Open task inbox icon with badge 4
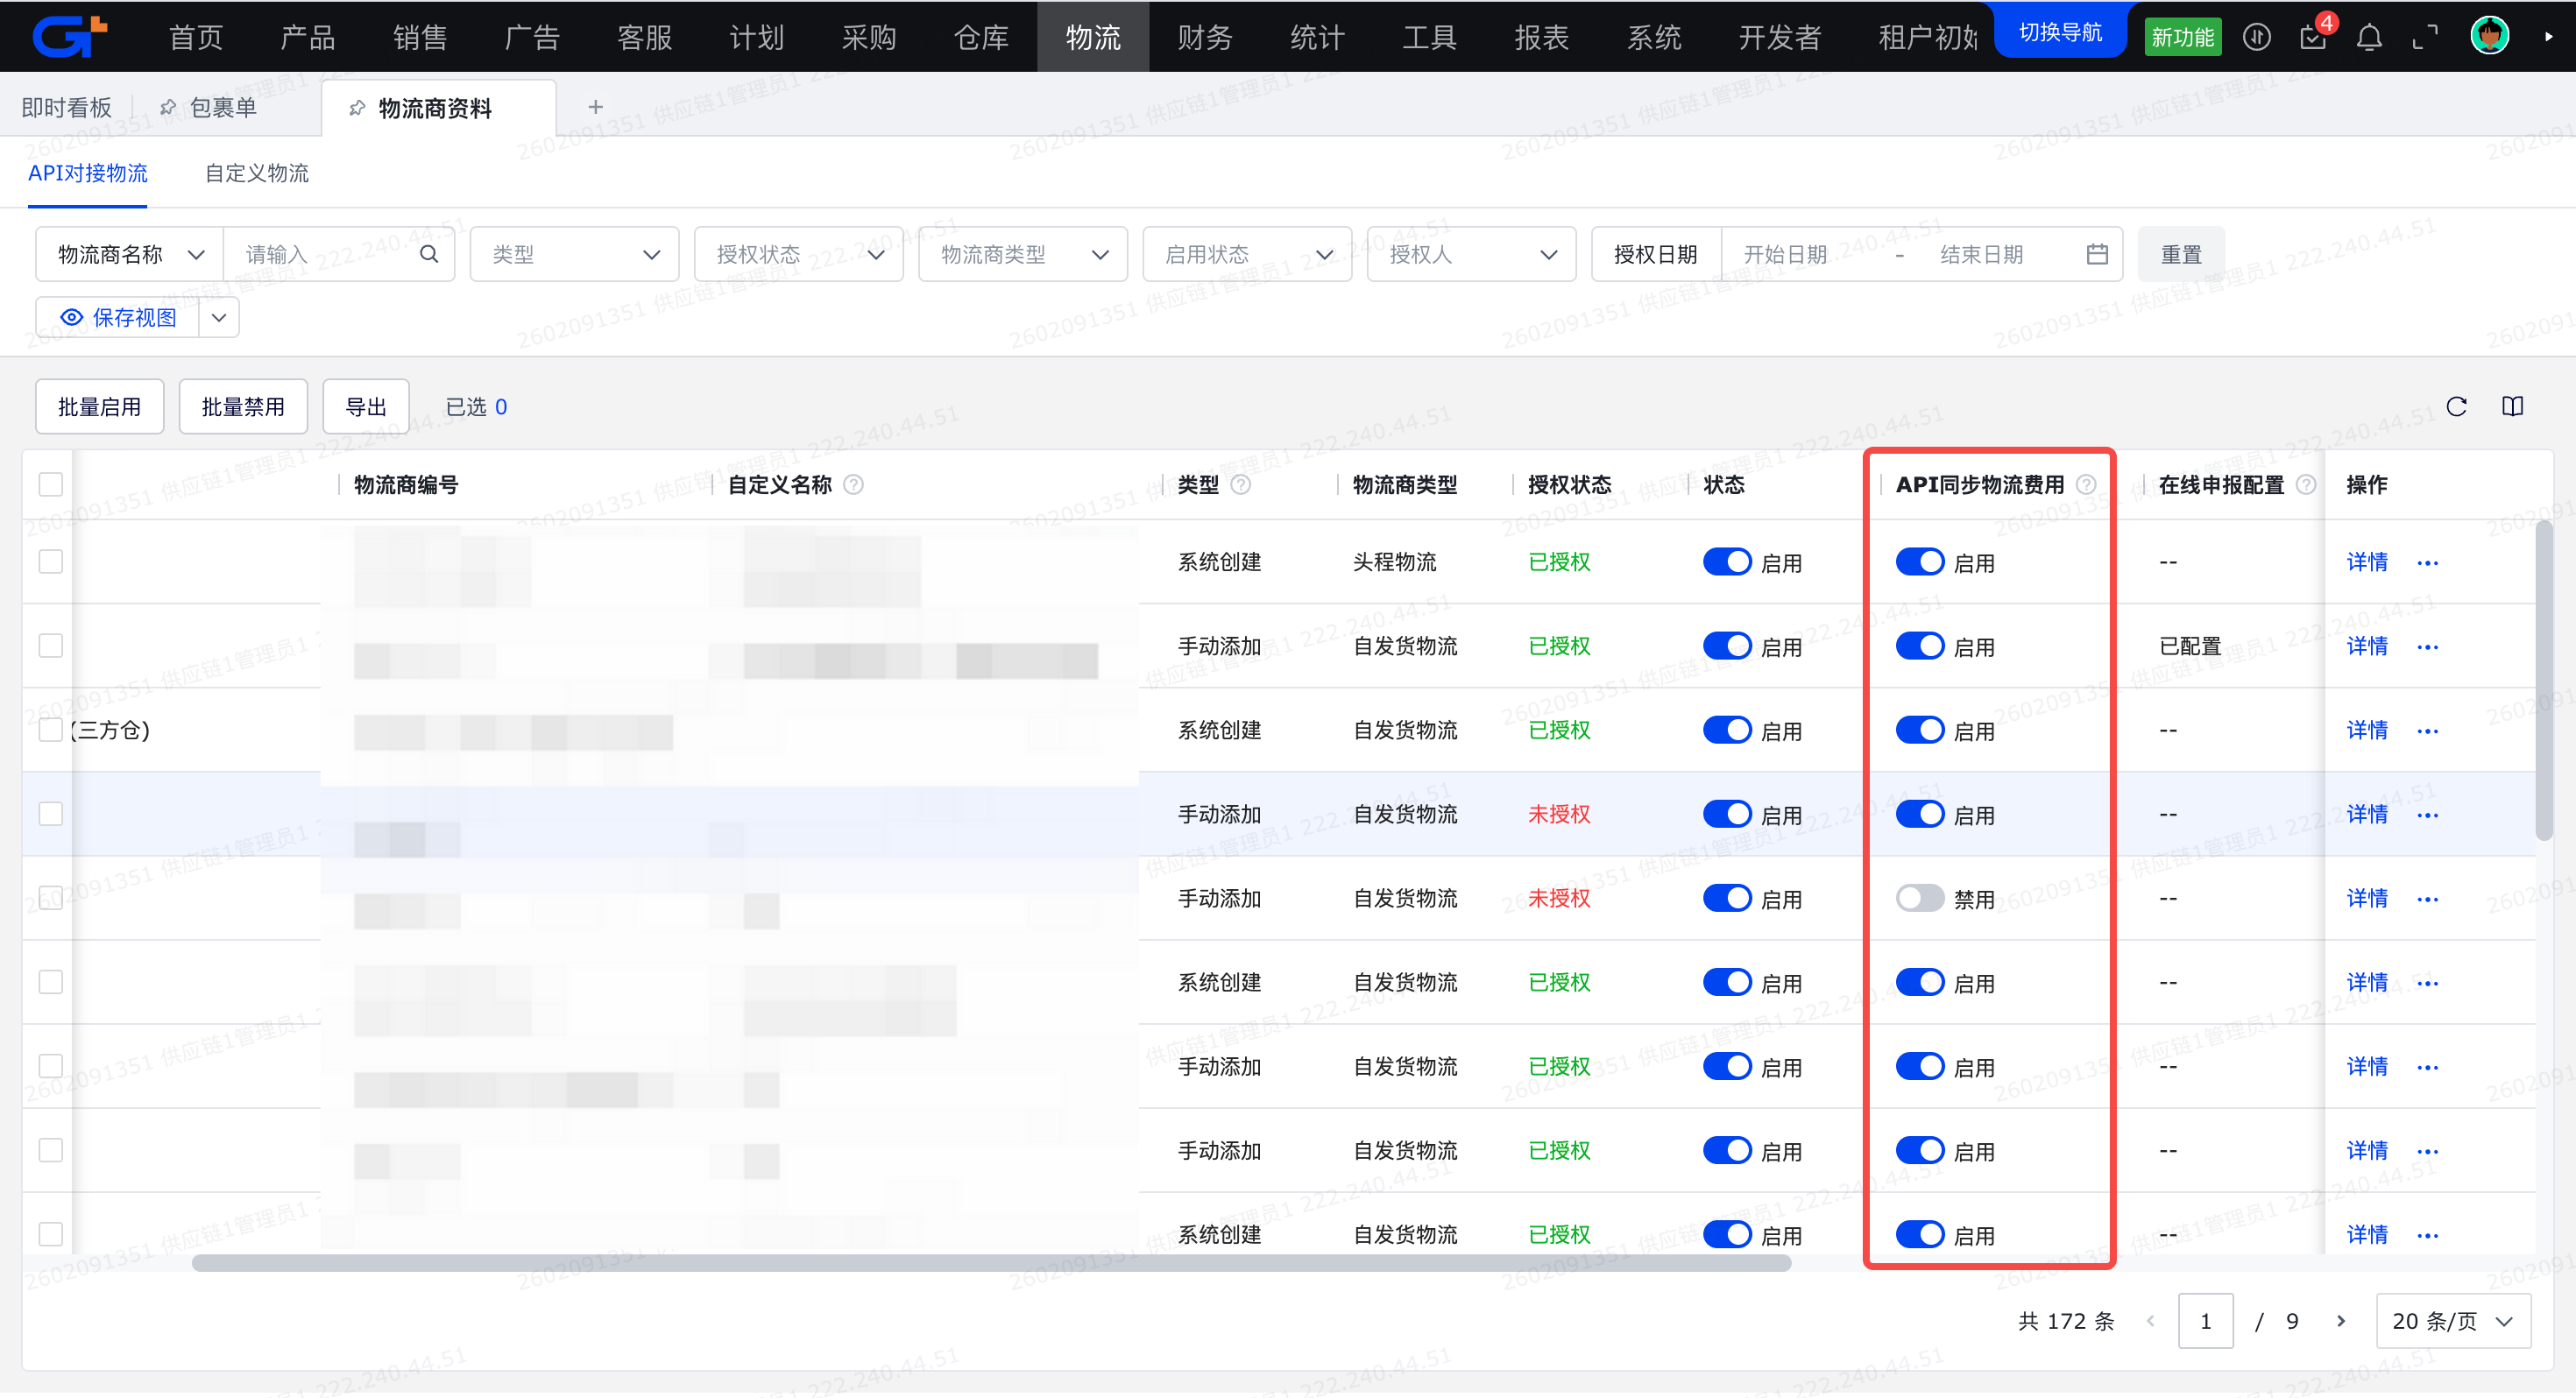 (x=2313, y=38)
